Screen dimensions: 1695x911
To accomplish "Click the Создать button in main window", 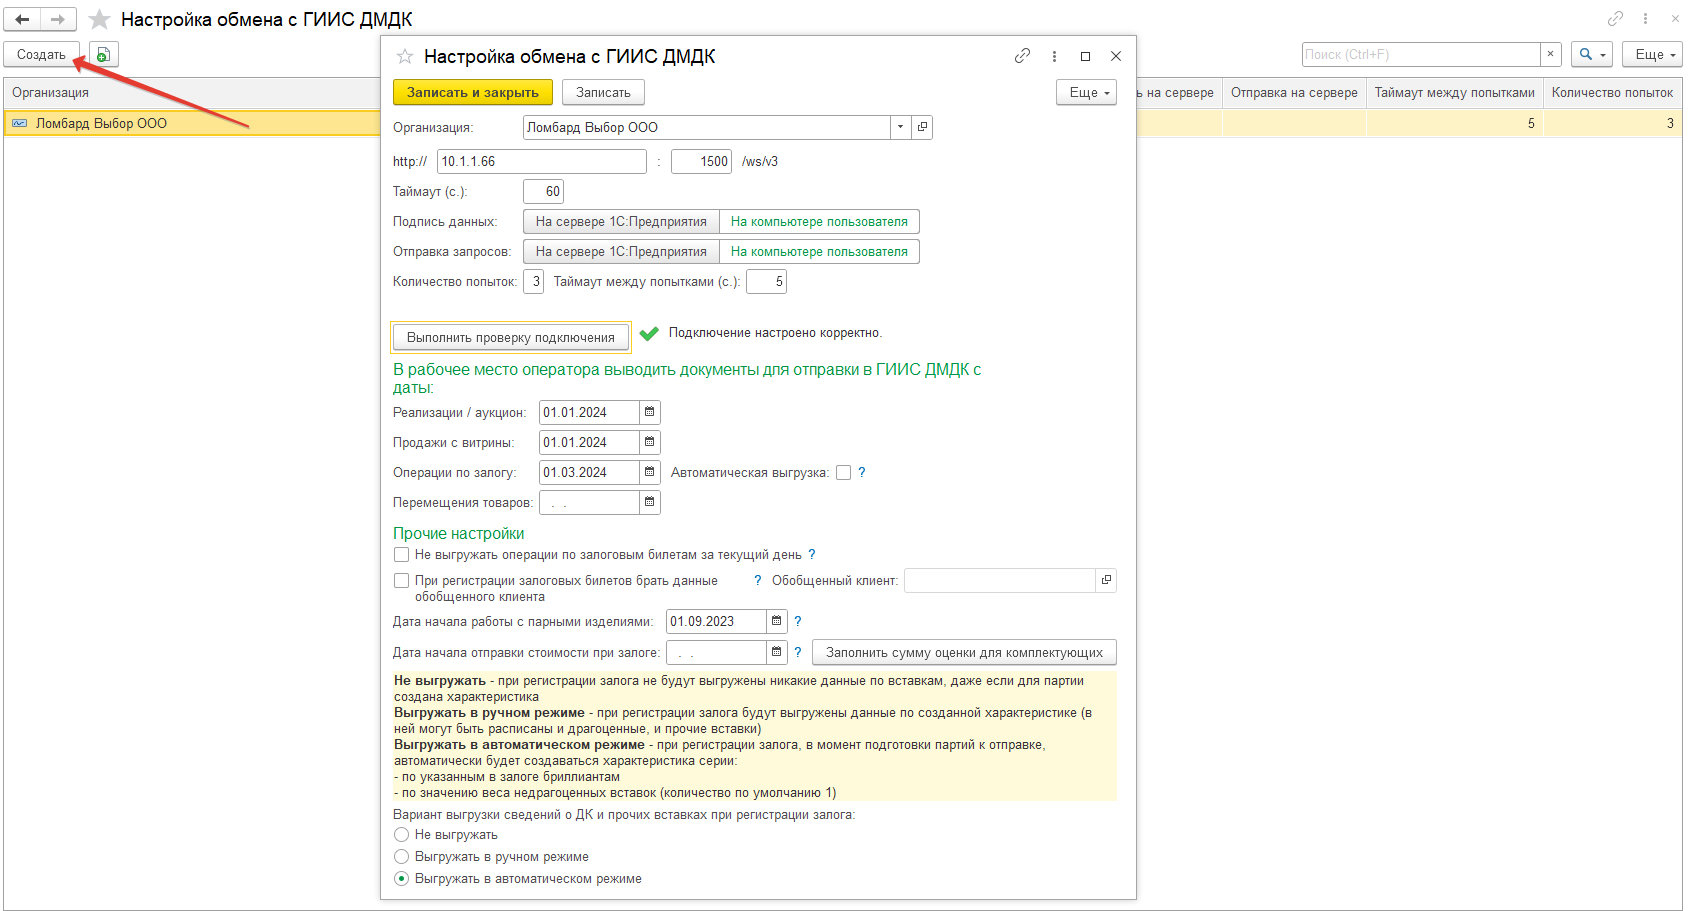I will tap(41, 55).
